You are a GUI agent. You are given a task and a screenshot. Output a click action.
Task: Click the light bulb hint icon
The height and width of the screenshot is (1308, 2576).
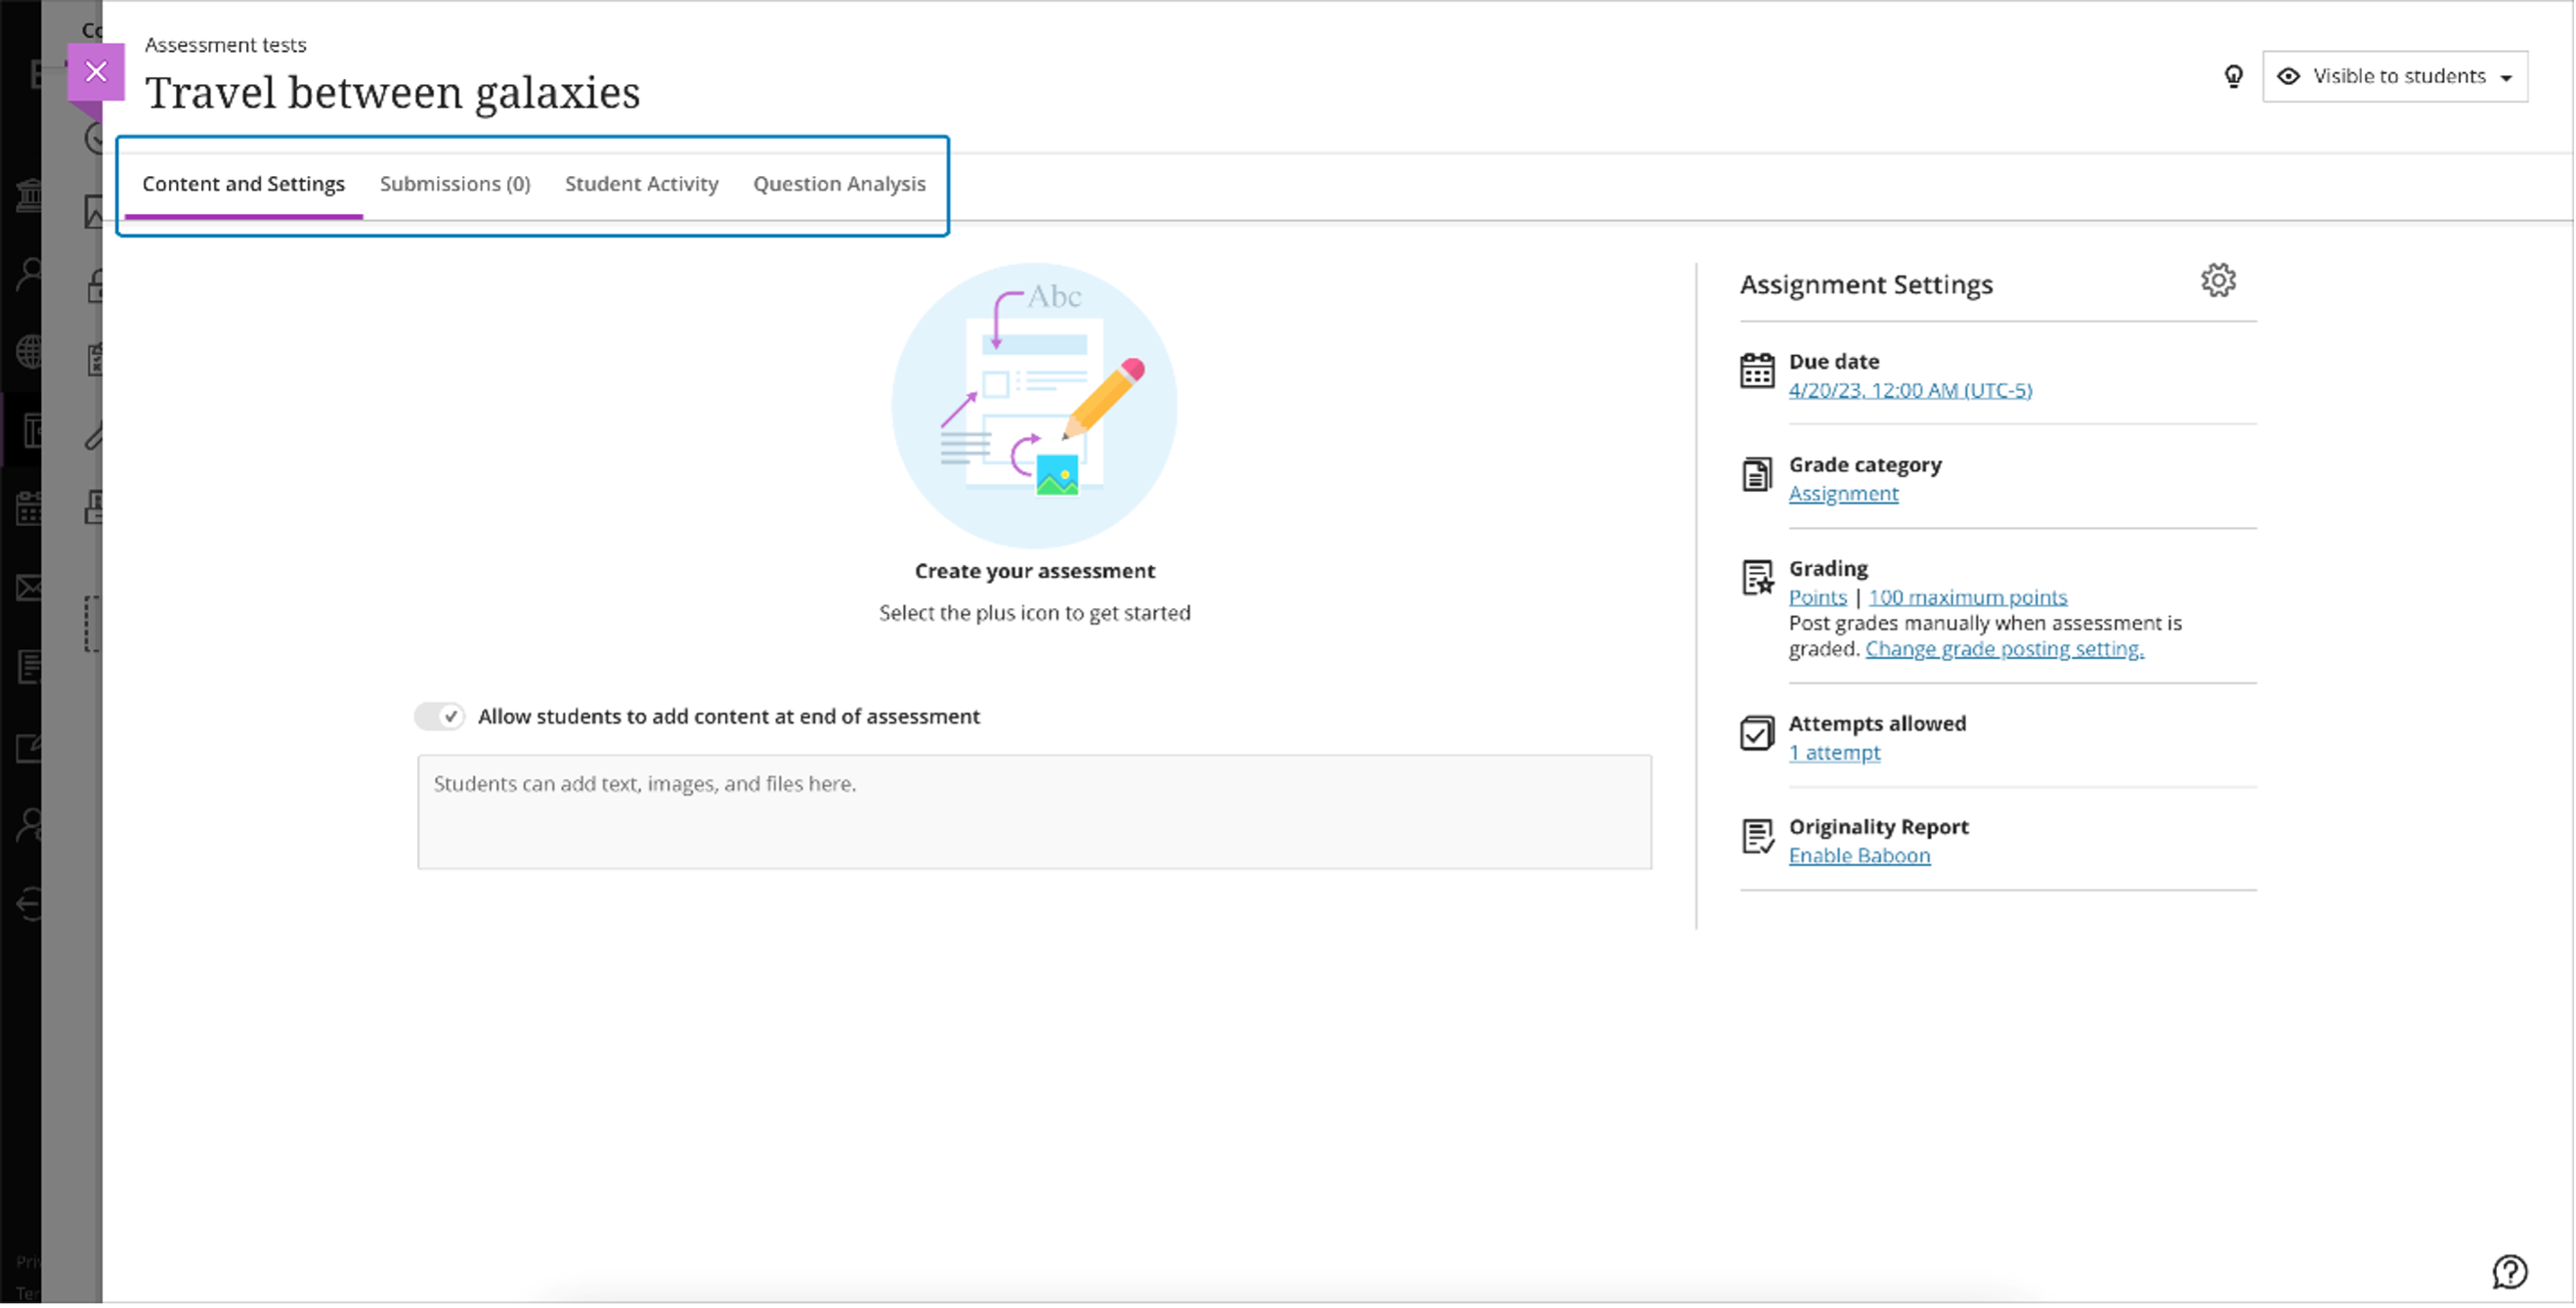(x=2234, y=75)
